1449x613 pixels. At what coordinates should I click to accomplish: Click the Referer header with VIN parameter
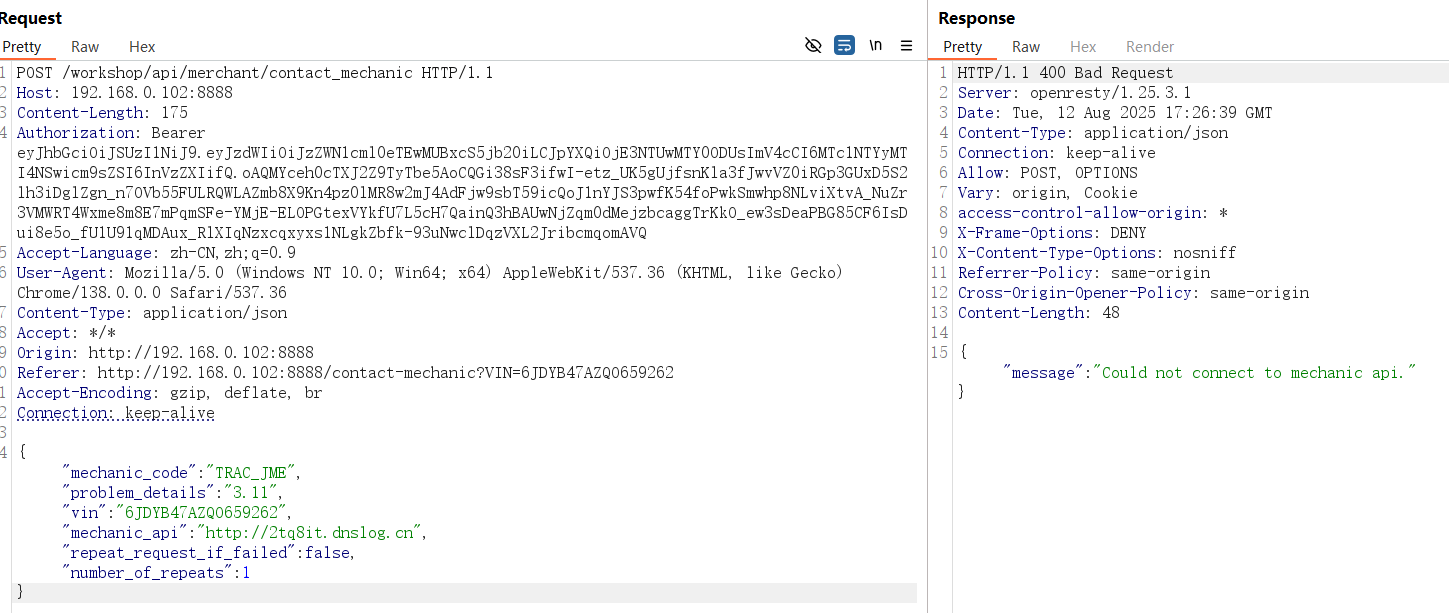[x=345, y=373]
